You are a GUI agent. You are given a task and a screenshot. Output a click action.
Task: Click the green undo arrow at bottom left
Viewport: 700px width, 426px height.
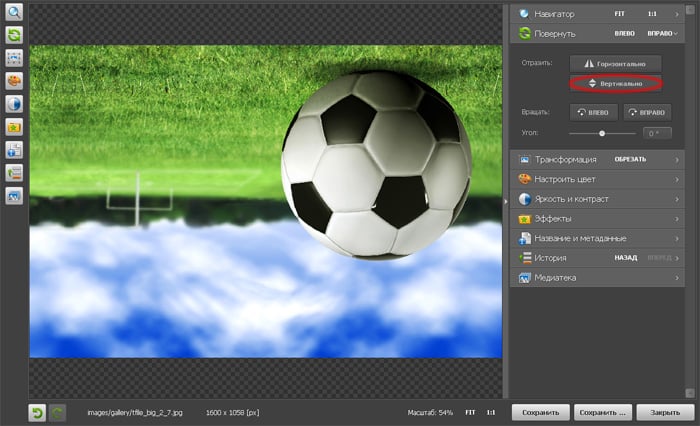[37, 412]
